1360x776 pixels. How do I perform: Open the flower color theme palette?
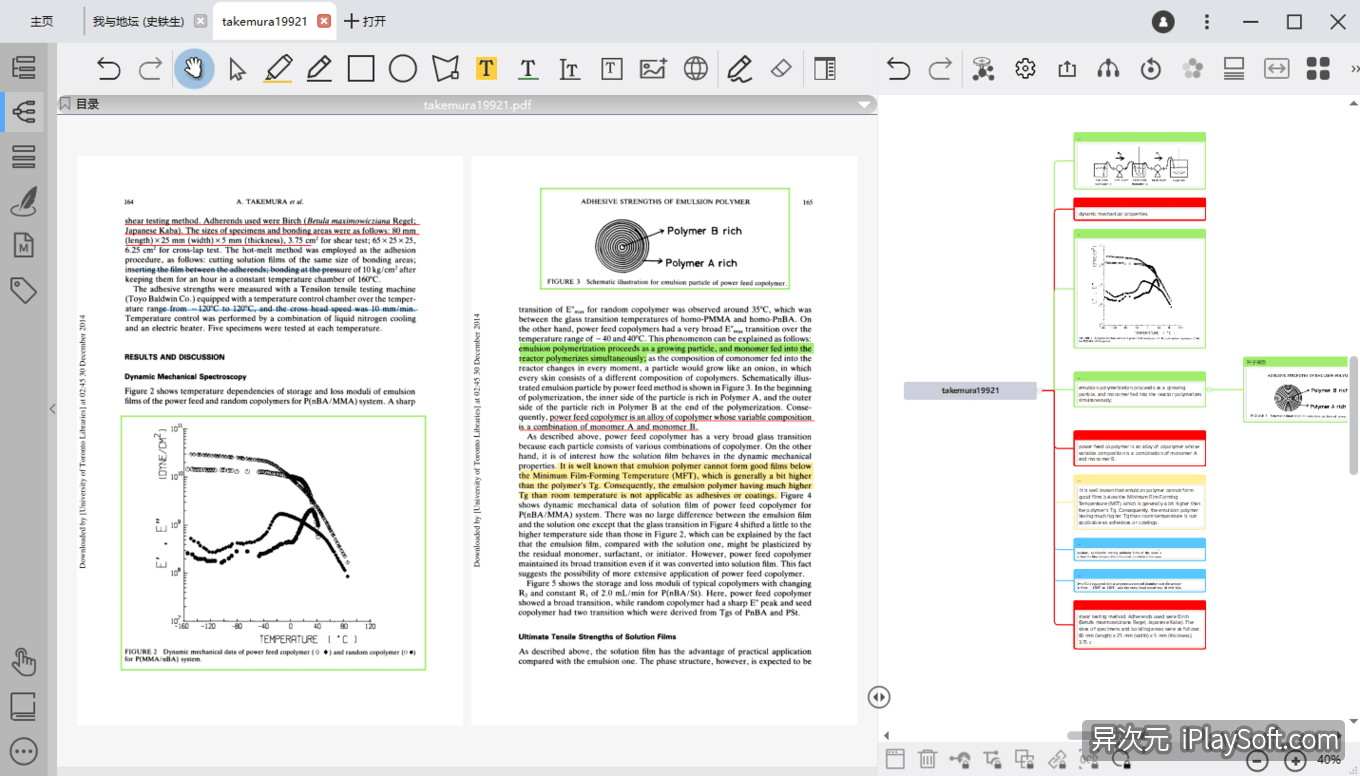(1192, 68)
